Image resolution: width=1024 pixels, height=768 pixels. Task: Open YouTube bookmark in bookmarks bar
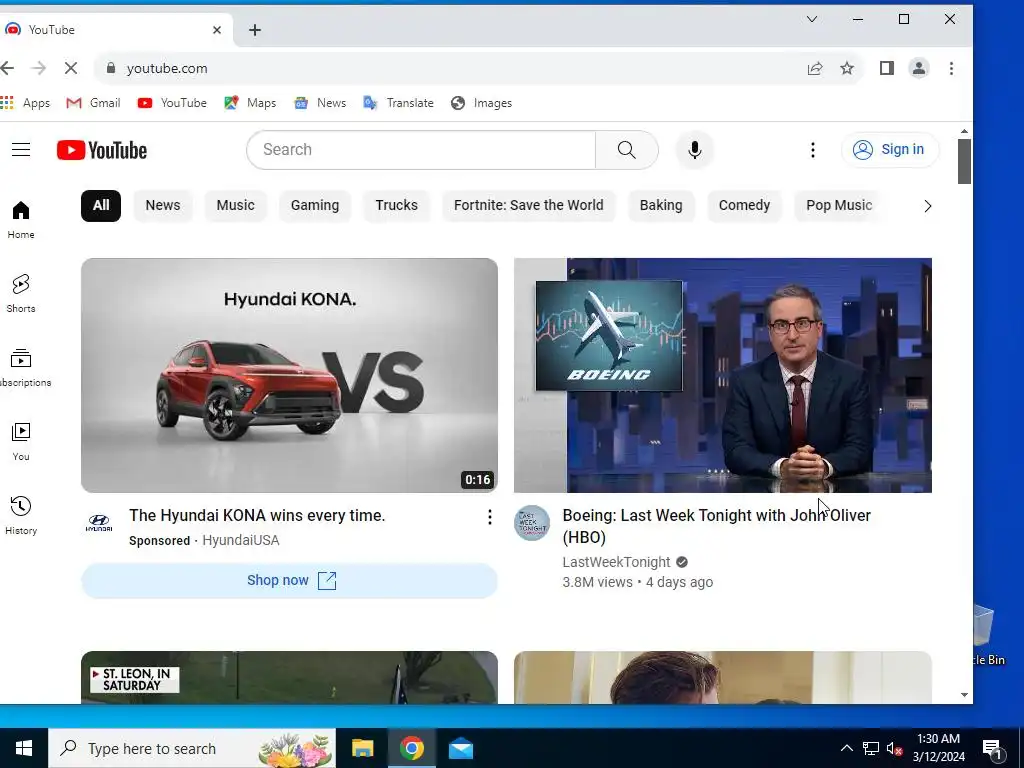[172, 103]
